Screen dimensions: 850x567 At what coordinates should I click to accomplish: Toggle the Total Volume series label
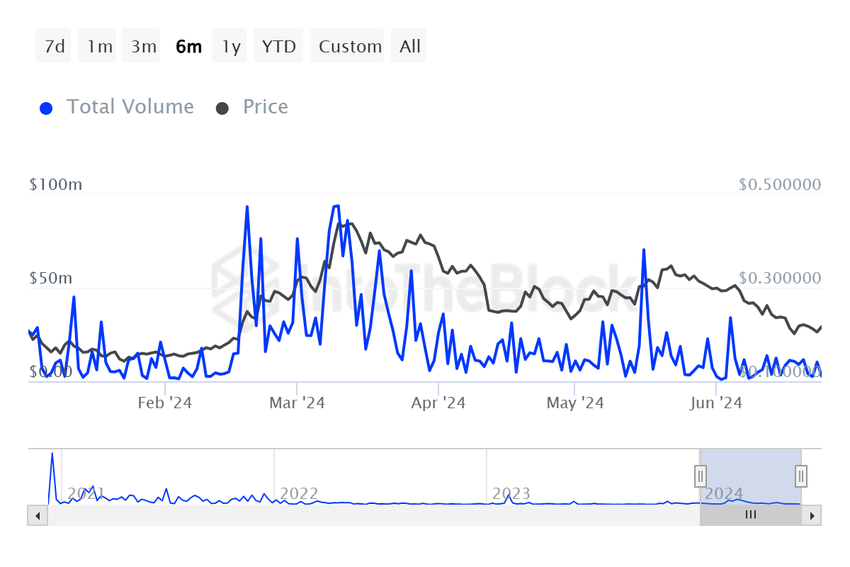(x=130, y=107)
